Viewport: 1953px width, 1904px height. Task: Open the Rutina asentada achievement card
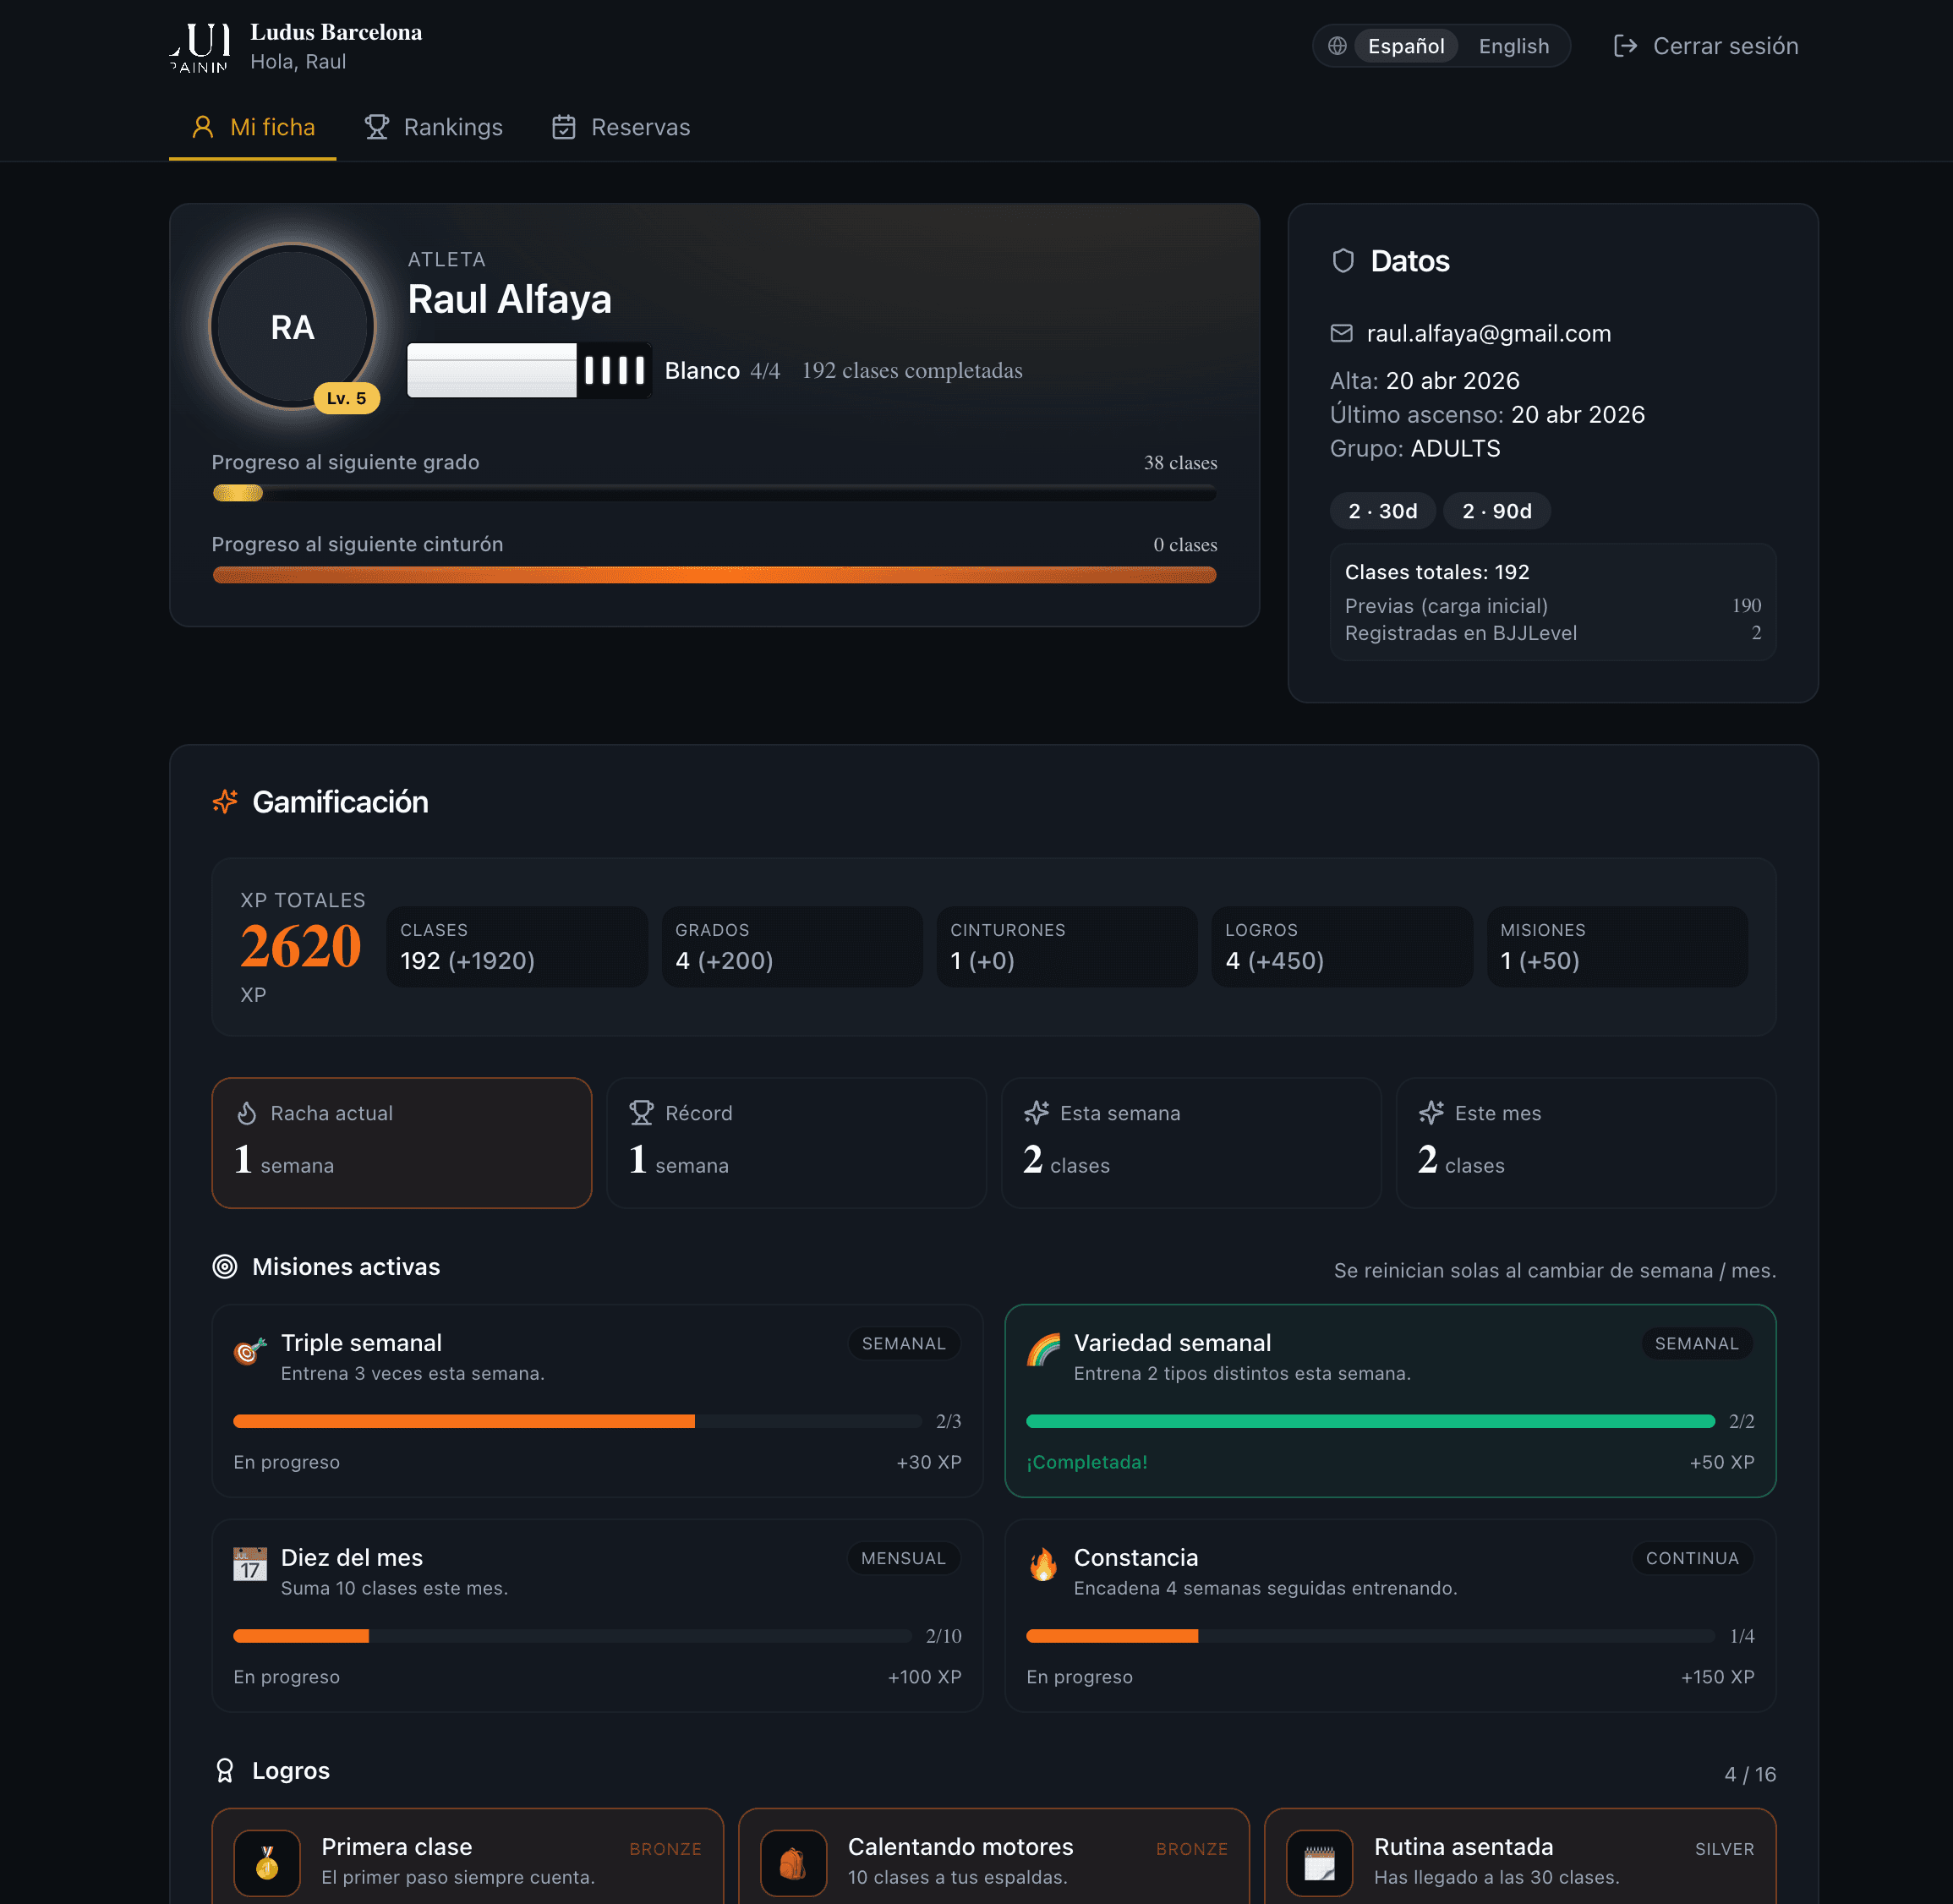1520,1857
